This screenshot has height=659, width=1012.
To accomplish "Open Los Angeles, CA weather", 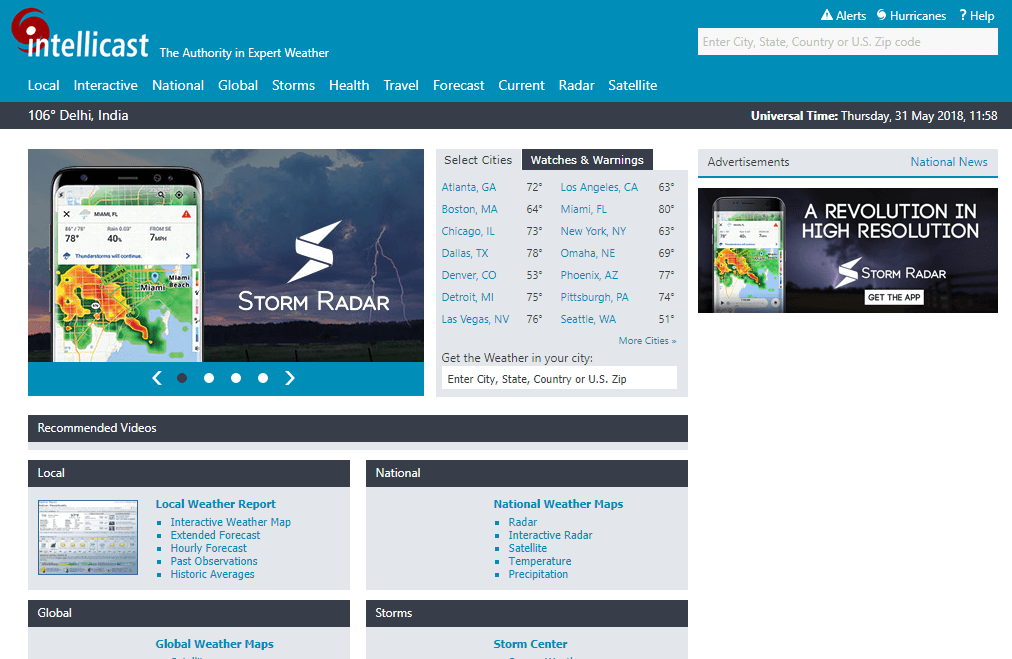I will click(x=599, y=187).
